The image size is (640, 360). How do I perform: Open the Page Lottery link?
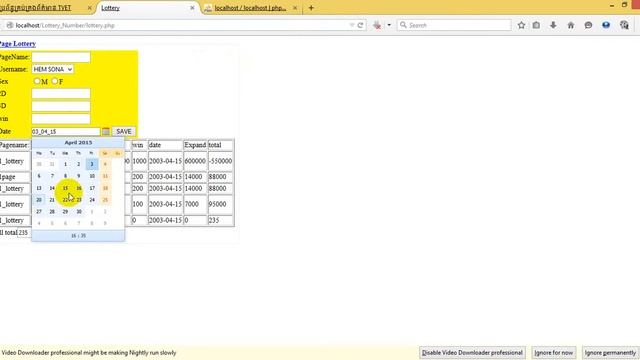click(x=18, y=44)
